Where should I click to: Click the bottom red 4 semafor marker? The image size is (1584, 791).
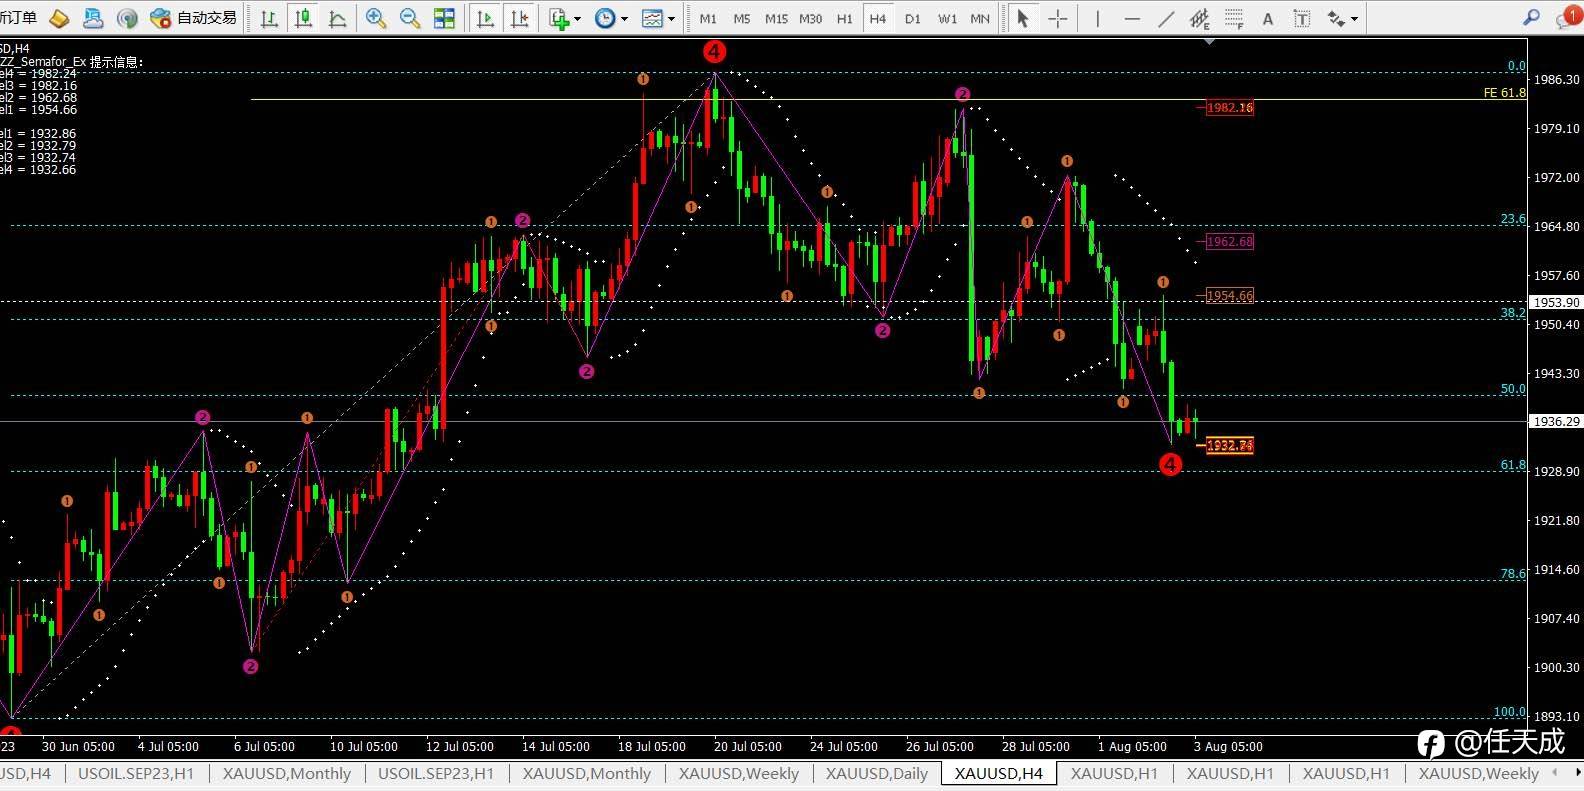click(1170, 464)
